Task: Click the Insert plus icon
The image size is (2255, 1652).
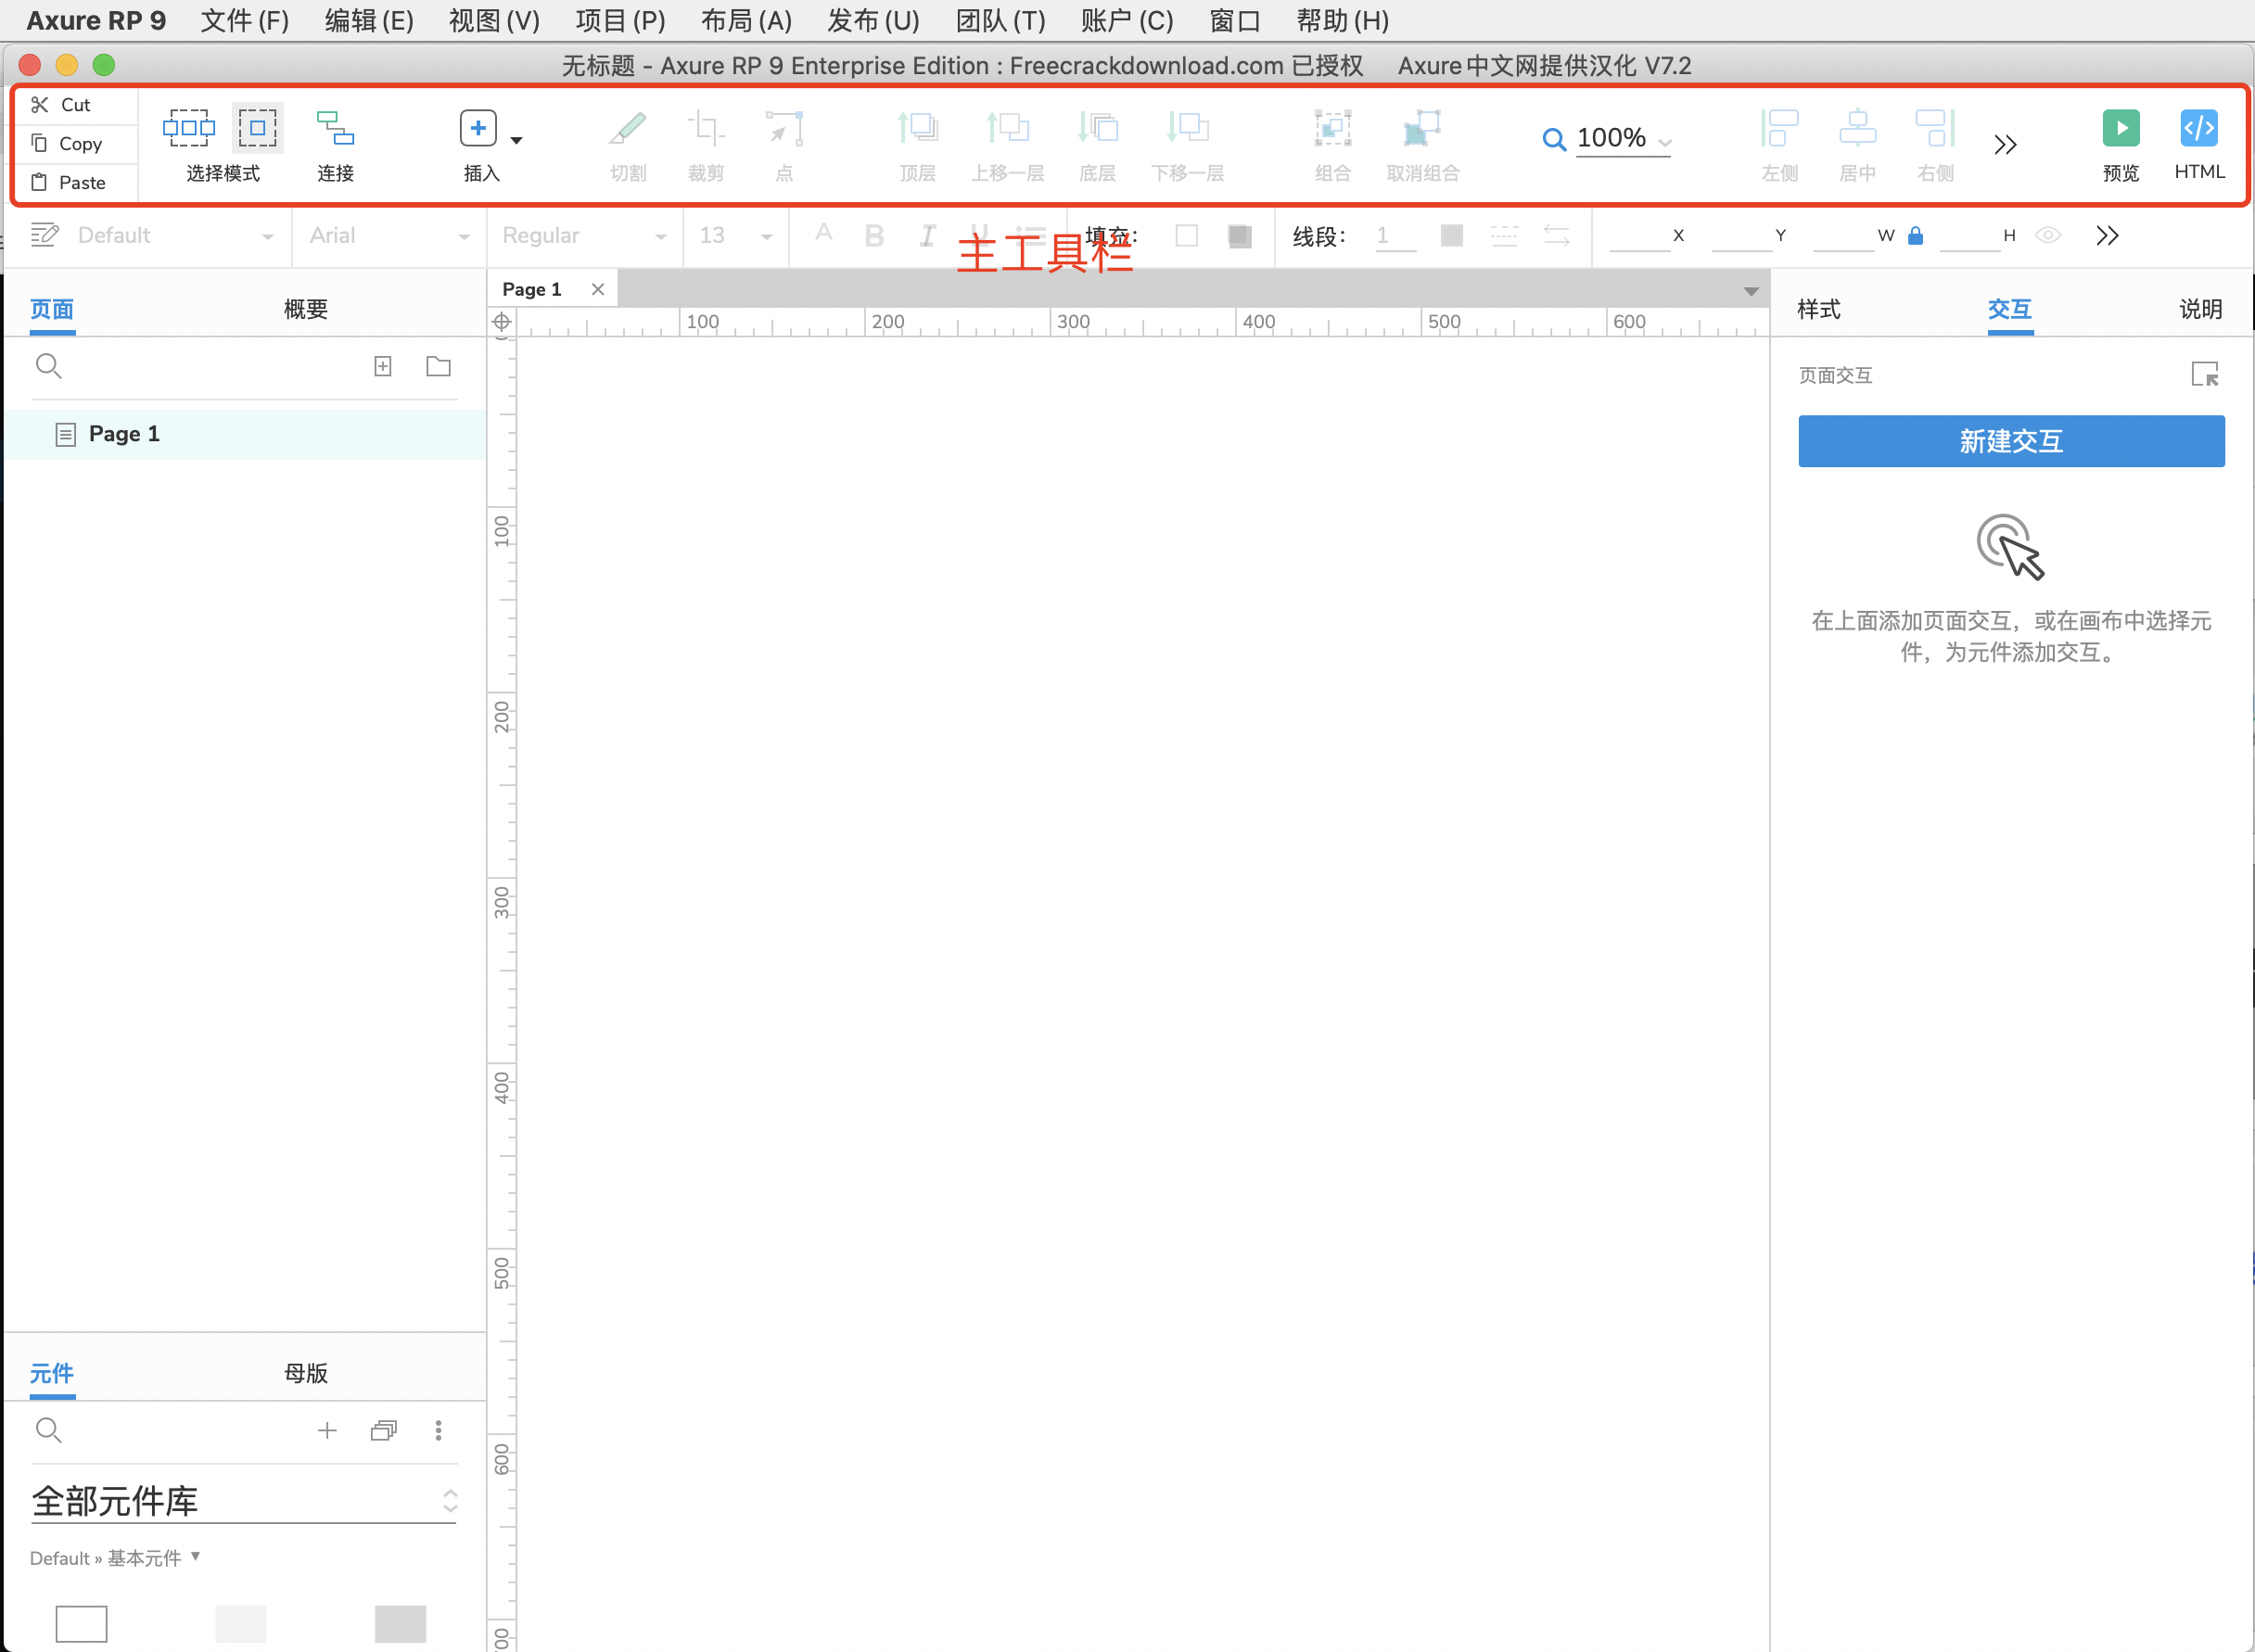Action: (x=478, y=128)
